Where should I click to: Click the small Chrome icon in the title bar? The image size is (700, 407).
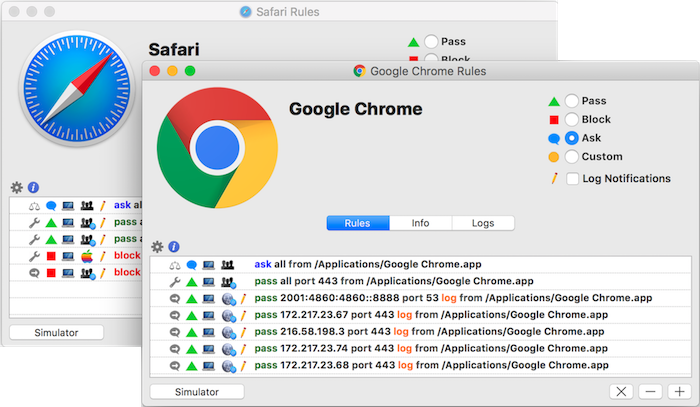359,71
